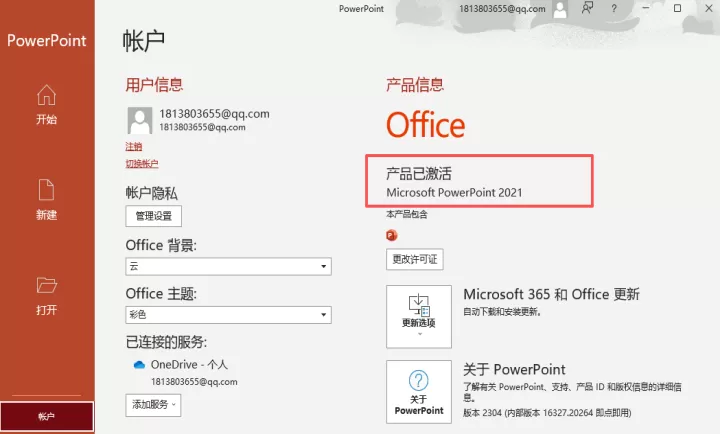Viewport: 720px width, 434px height.
Task: Click the Microsoft PowerPoint 2021 product text
Action: pos(454,192)
